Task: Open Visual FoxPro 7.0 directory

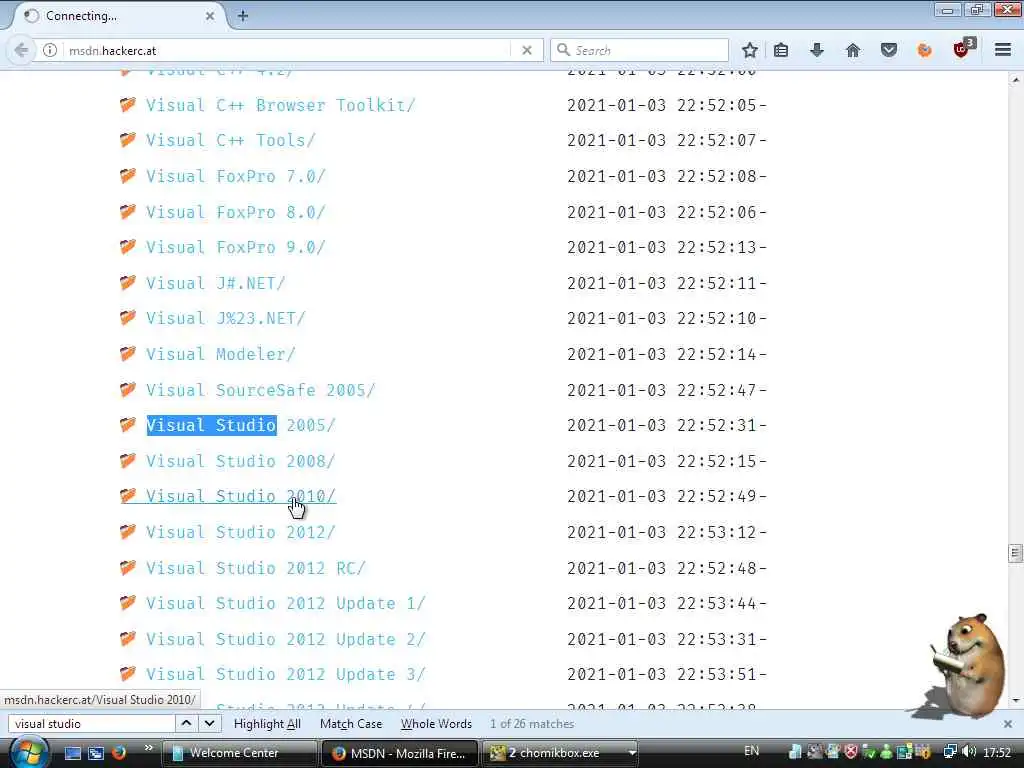Action: pos(235,176)
